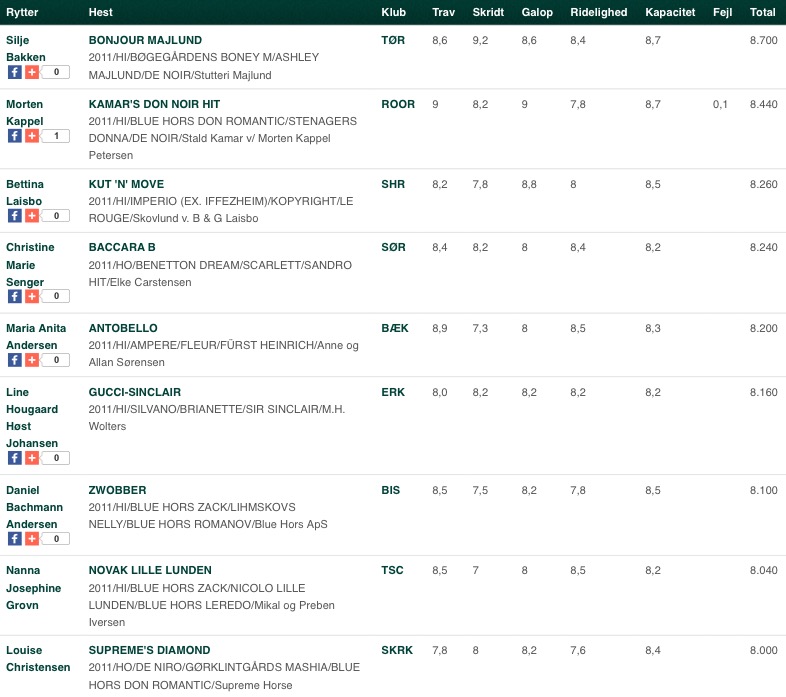Screen dimensions: 786x697
Task: Share Christine Marie Senger on Facebook
Action: (15, 296)
